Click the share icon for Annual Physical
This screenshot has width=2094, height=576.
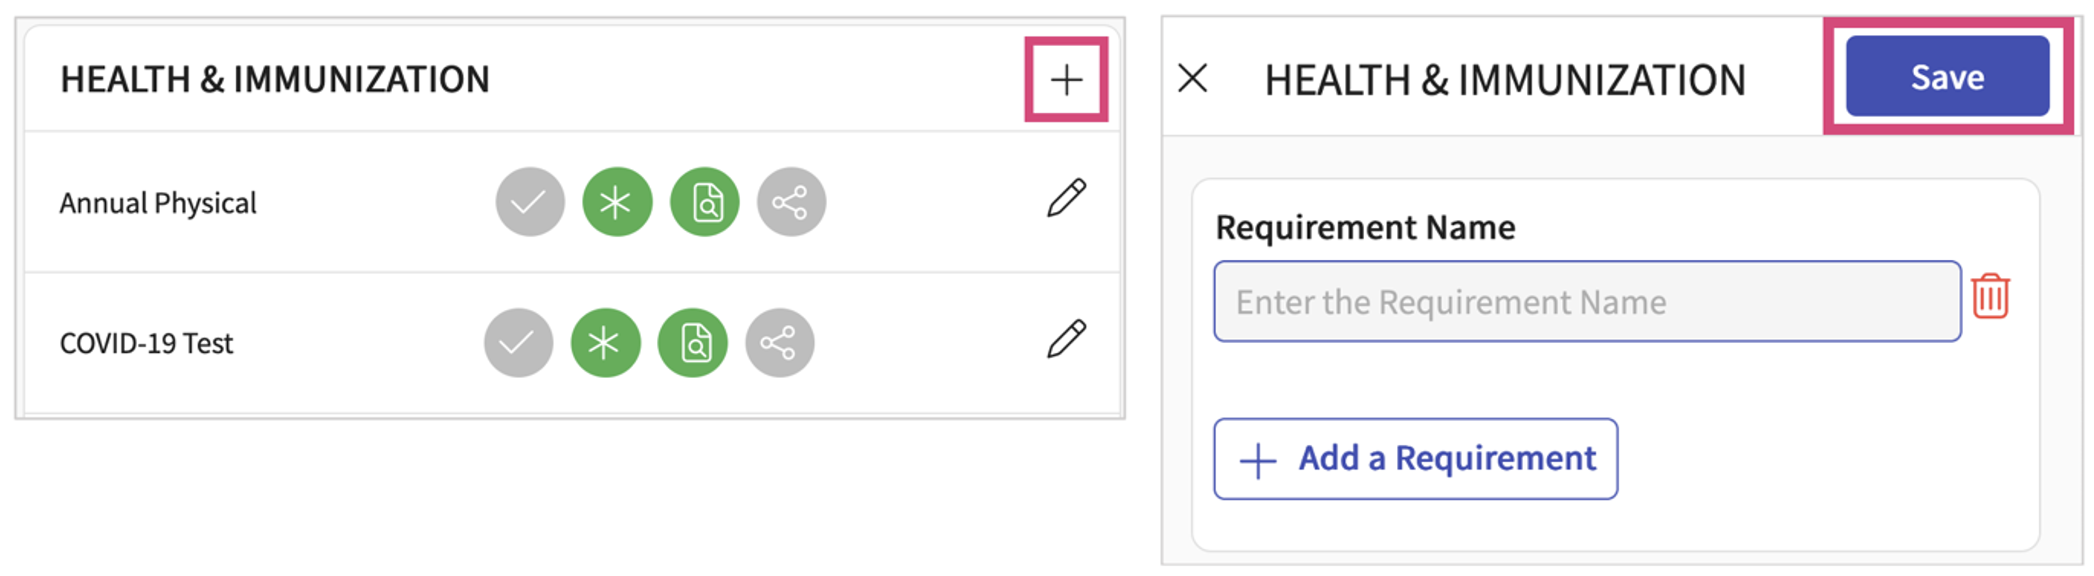click(791, 202)
